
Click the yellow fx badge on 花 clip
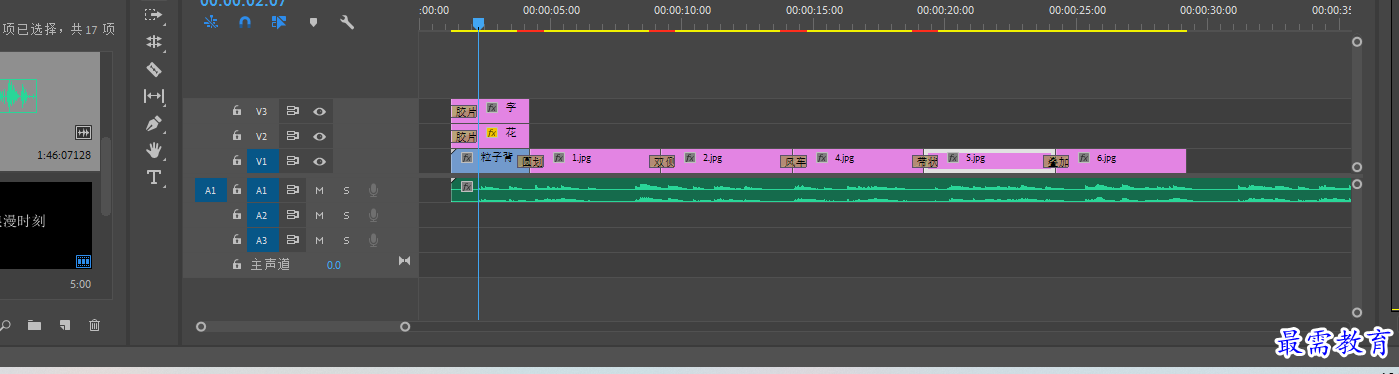point(492,132)
